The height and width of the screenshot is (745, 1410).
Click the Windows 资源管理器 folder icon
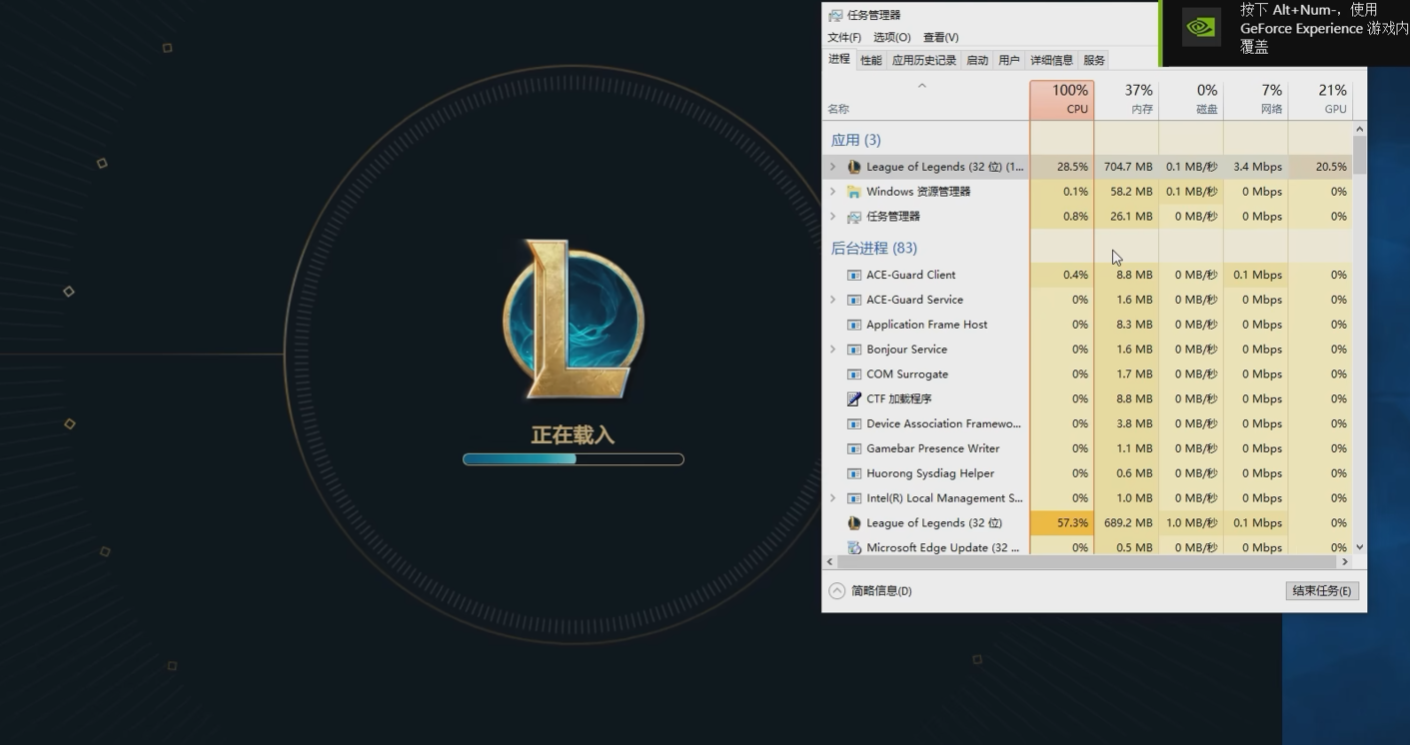pos(854,192)
